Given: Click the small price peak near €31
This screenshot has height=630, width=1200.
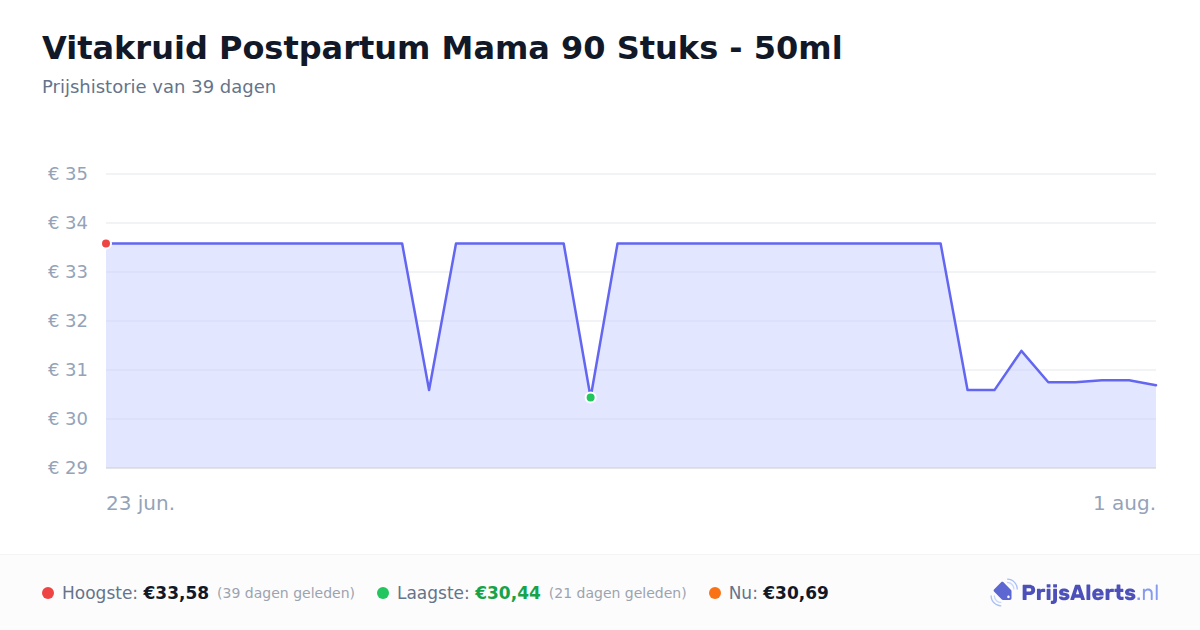Looking at the screenshot, I should 1020,351.
